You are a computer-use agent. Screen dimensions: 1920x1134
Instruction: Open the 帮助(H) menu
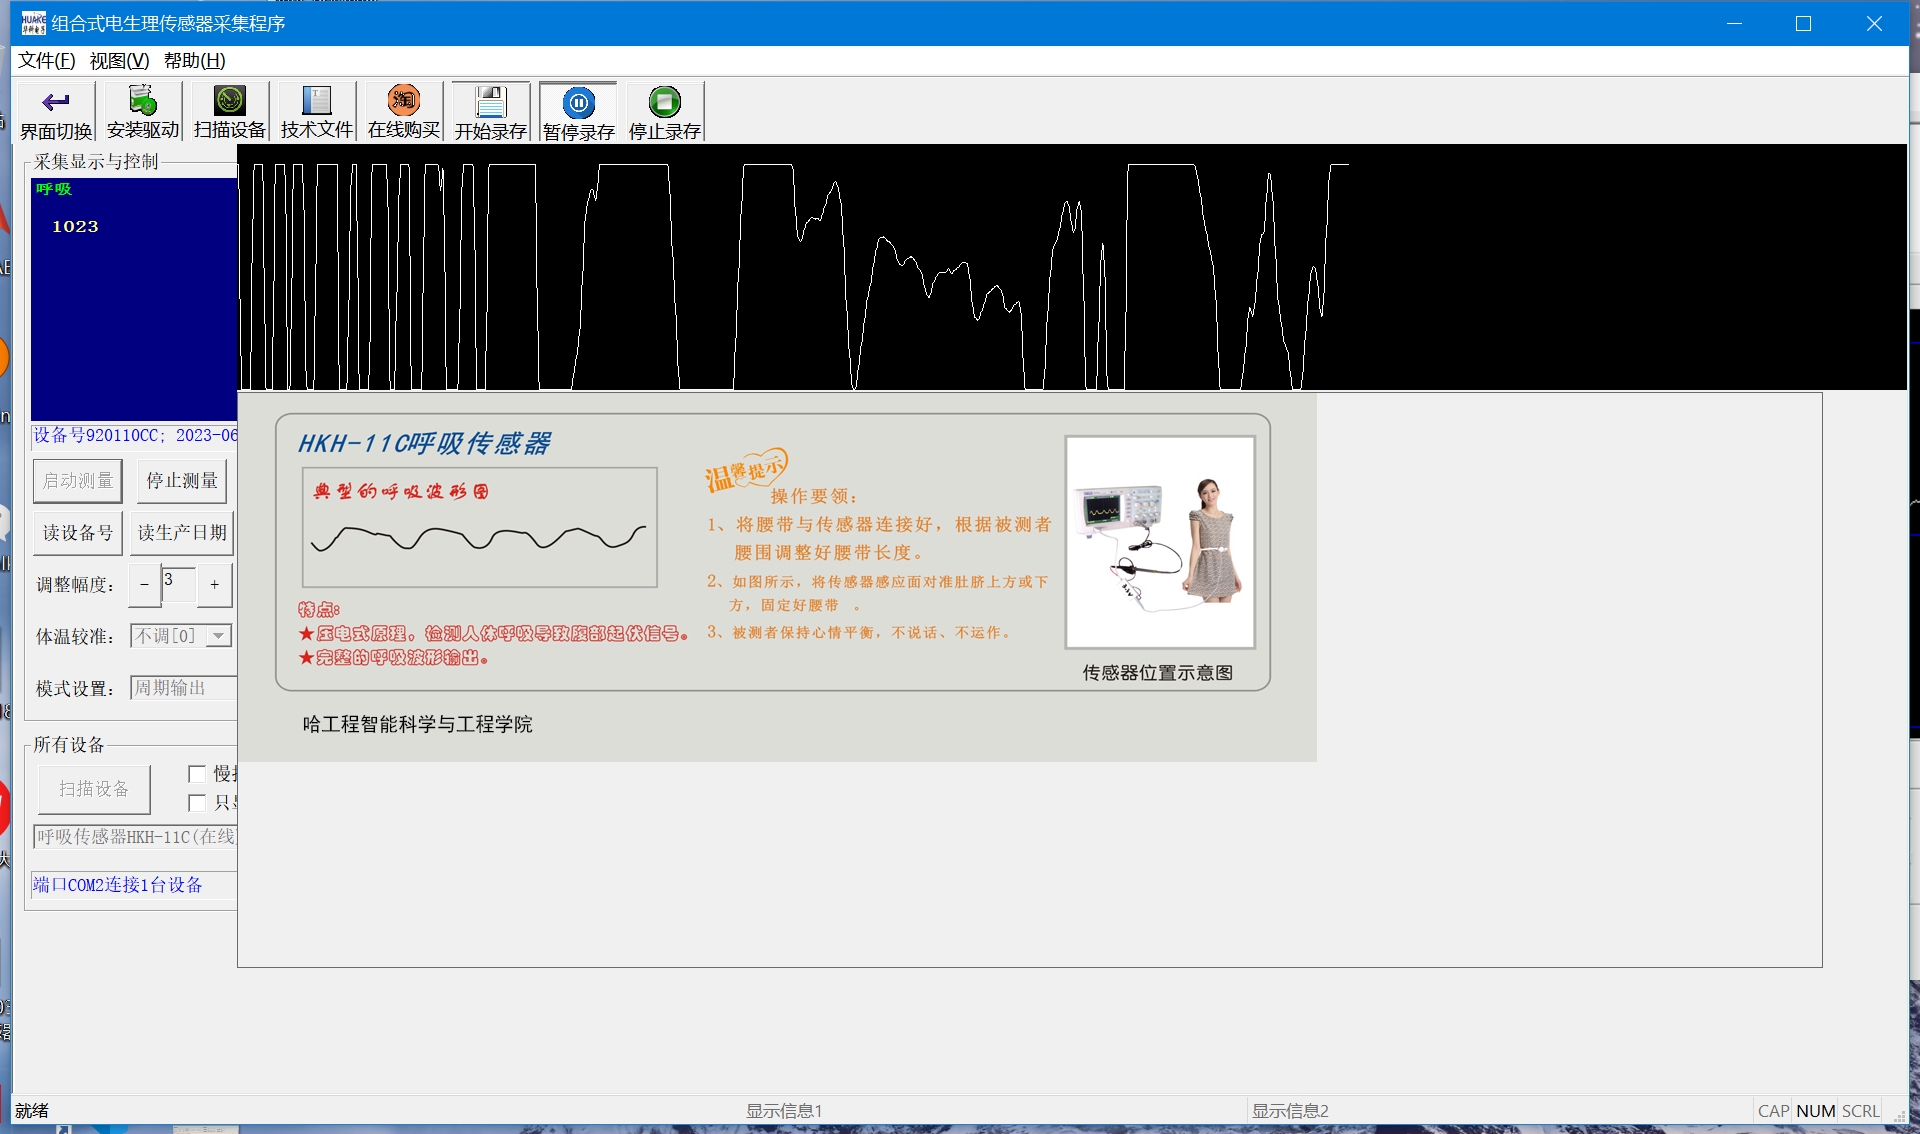[194, 61]
